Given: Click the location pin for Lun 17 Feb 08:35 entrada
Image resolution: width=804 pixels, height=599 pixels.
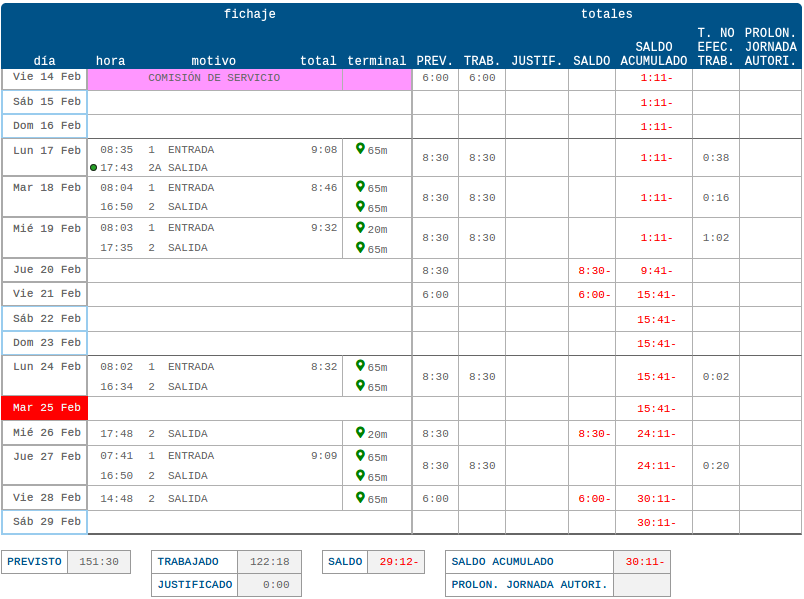Looking at the screenshot, I should (360, 149).
